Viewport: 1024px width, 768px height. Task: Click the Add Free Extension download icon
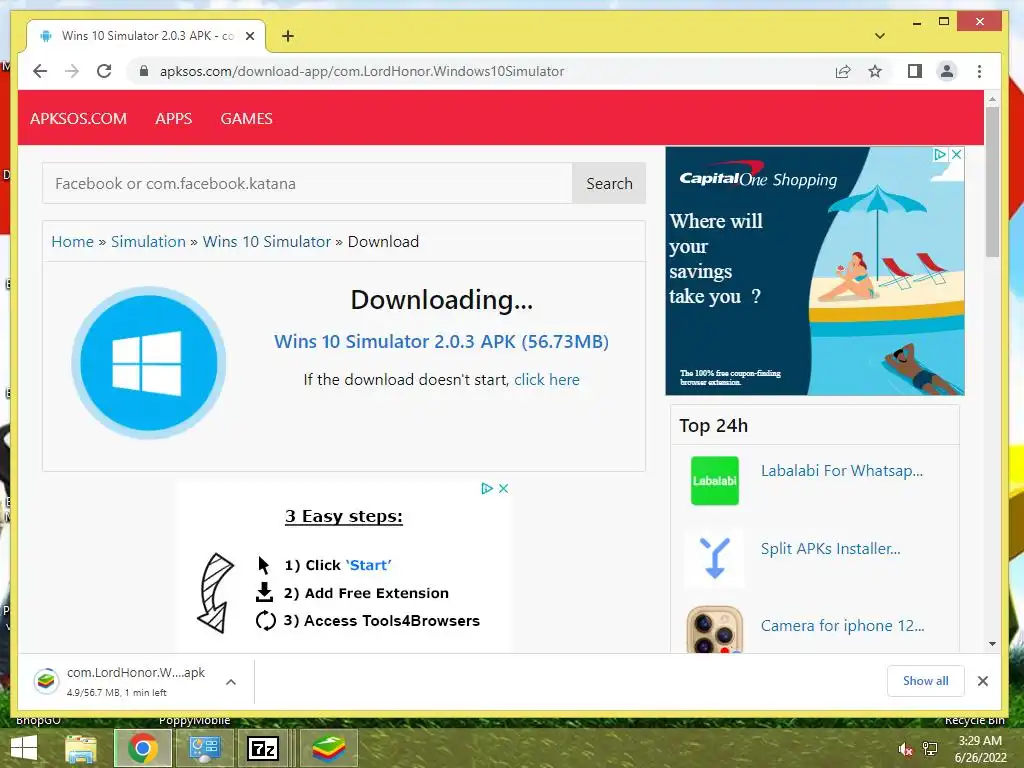[x=264, y=592]
